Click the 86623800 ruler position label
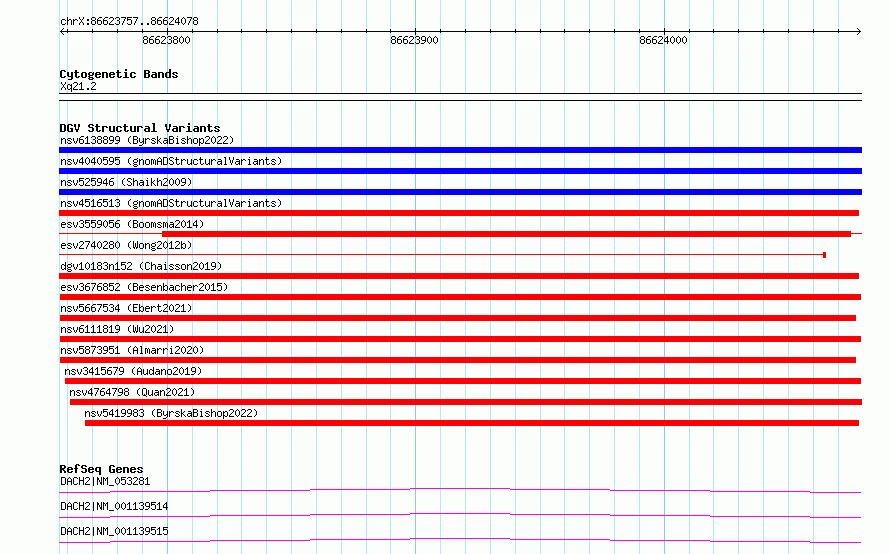Image resolution: width=890 pixels, height=554 pixels. (166, 40)
